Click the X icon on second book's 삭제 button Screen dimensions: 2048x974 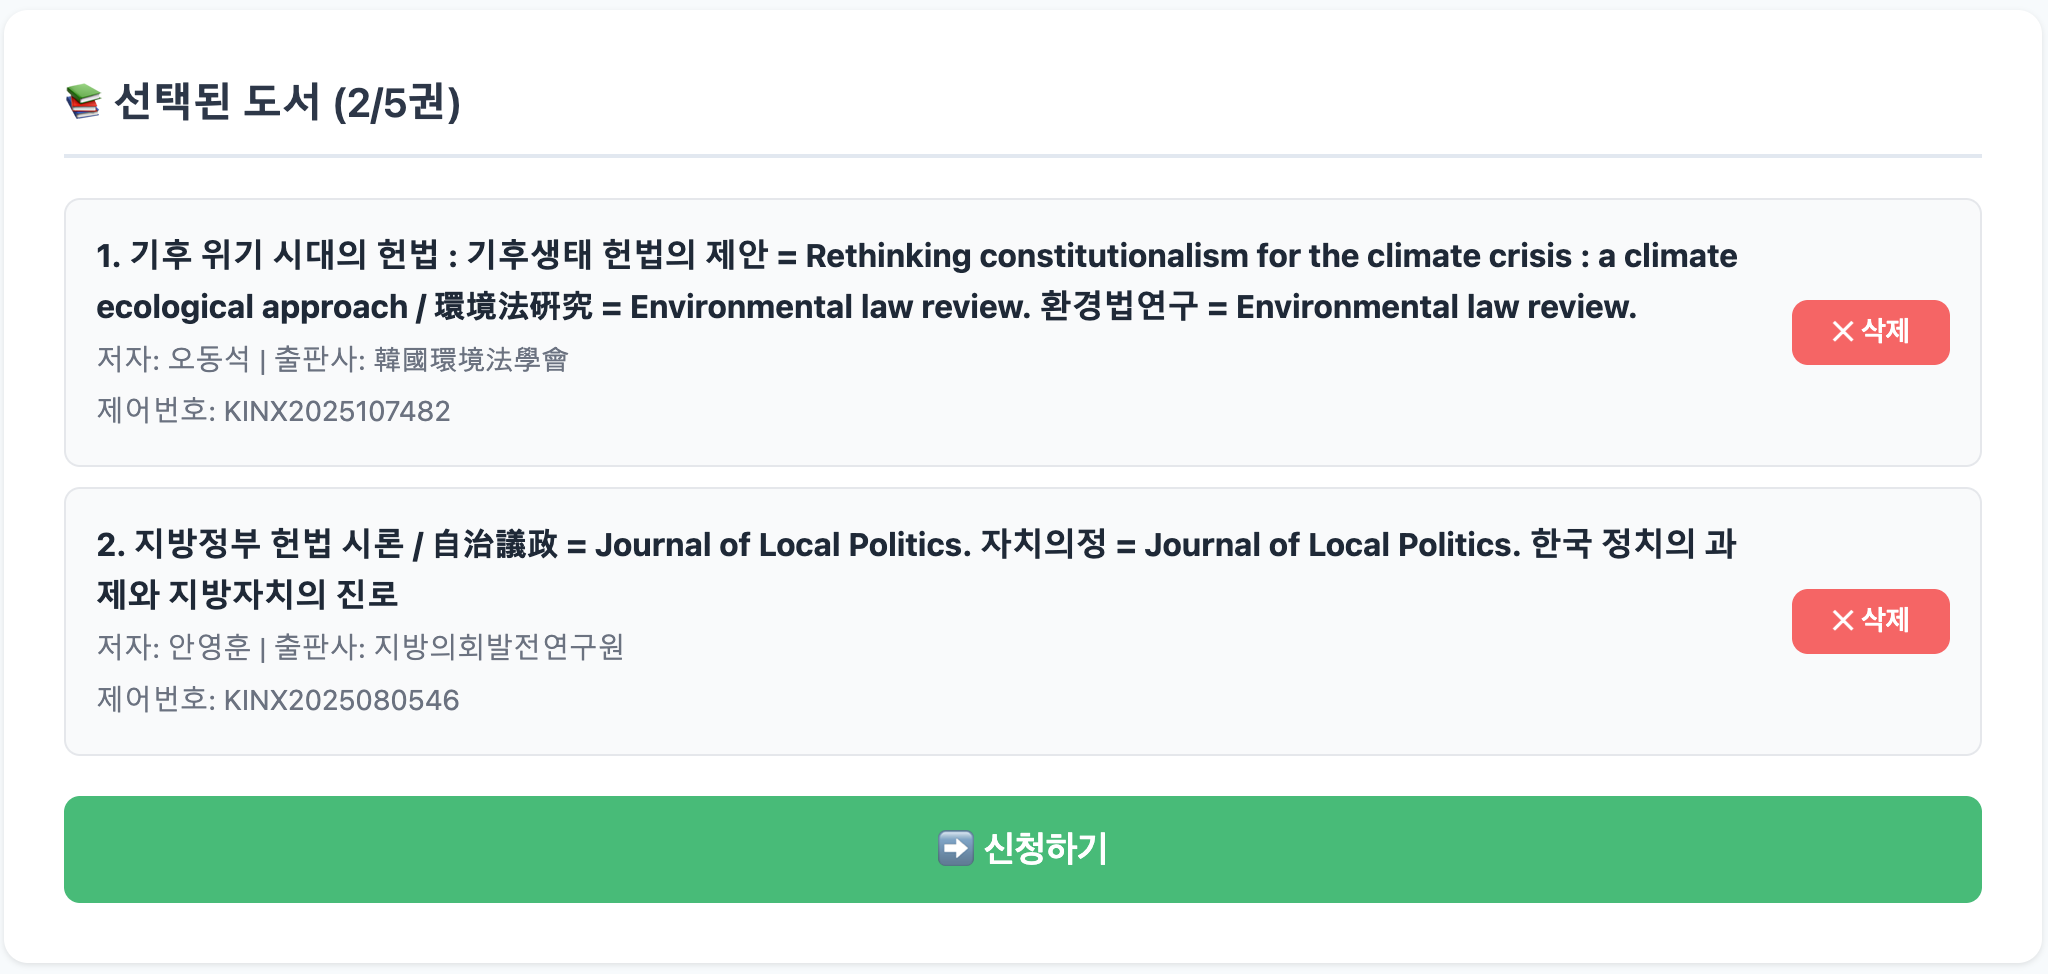tap(1842, 621)
